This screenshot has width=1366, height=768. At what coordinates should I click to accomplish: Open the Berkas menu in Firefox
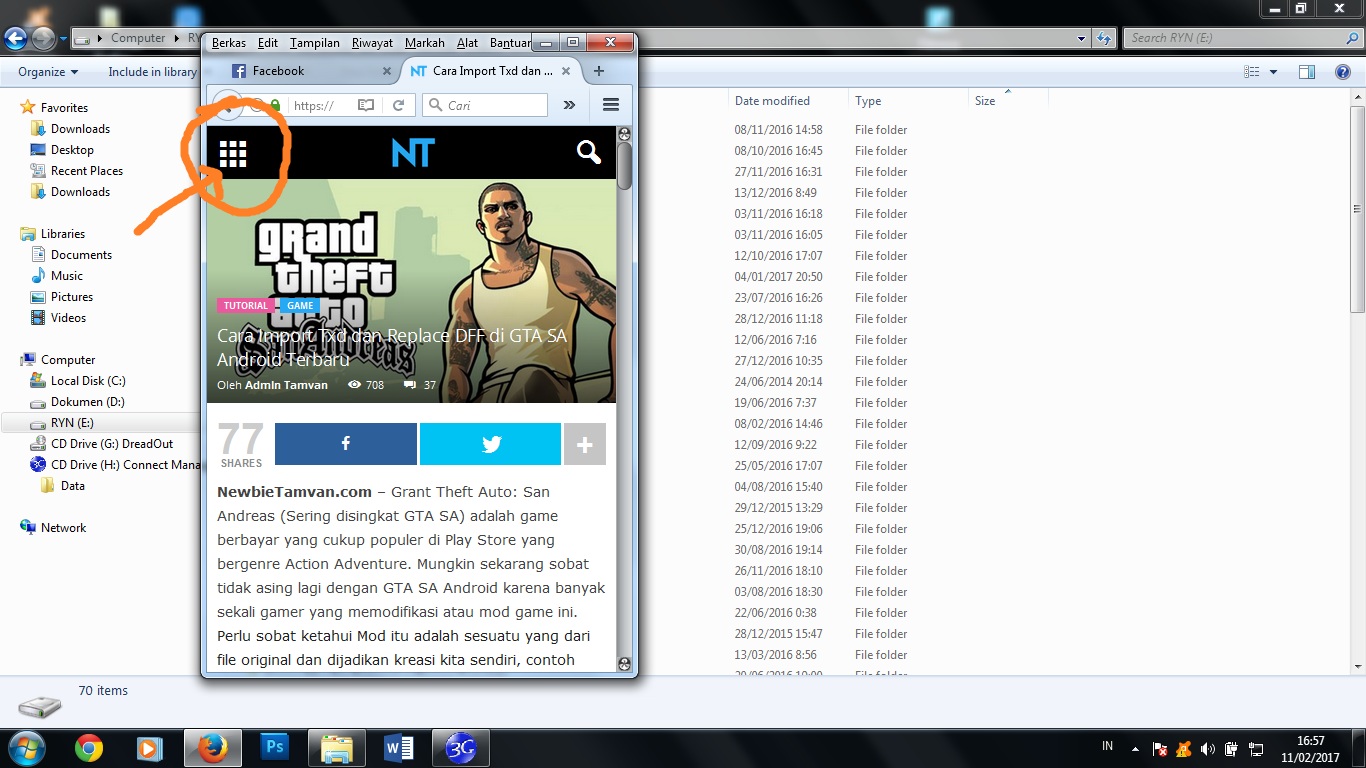coord(229,43)
